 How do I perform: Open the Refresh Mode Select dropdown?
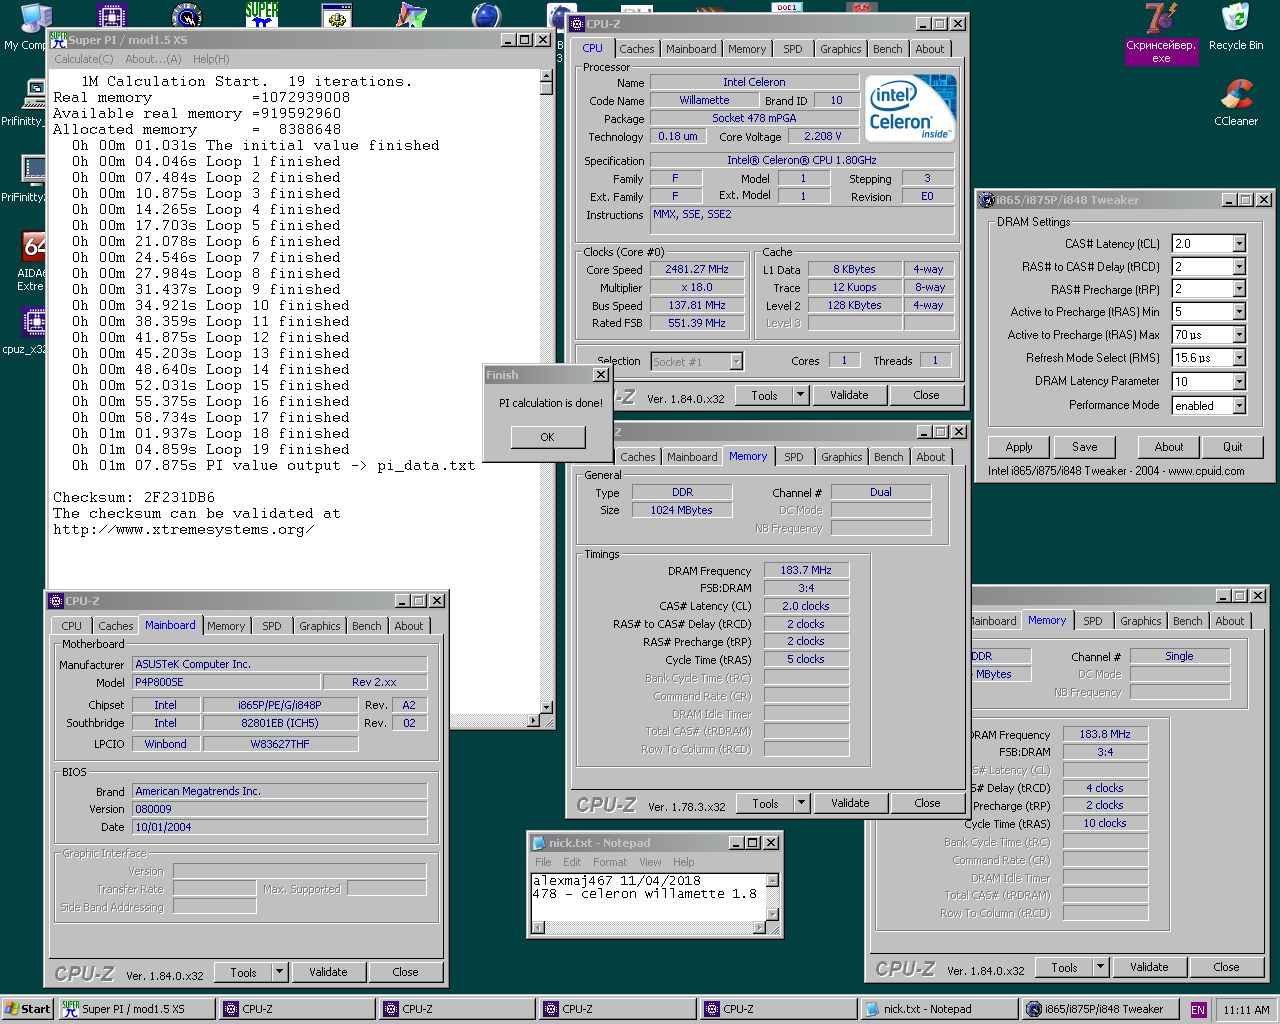click(1239, 358)
